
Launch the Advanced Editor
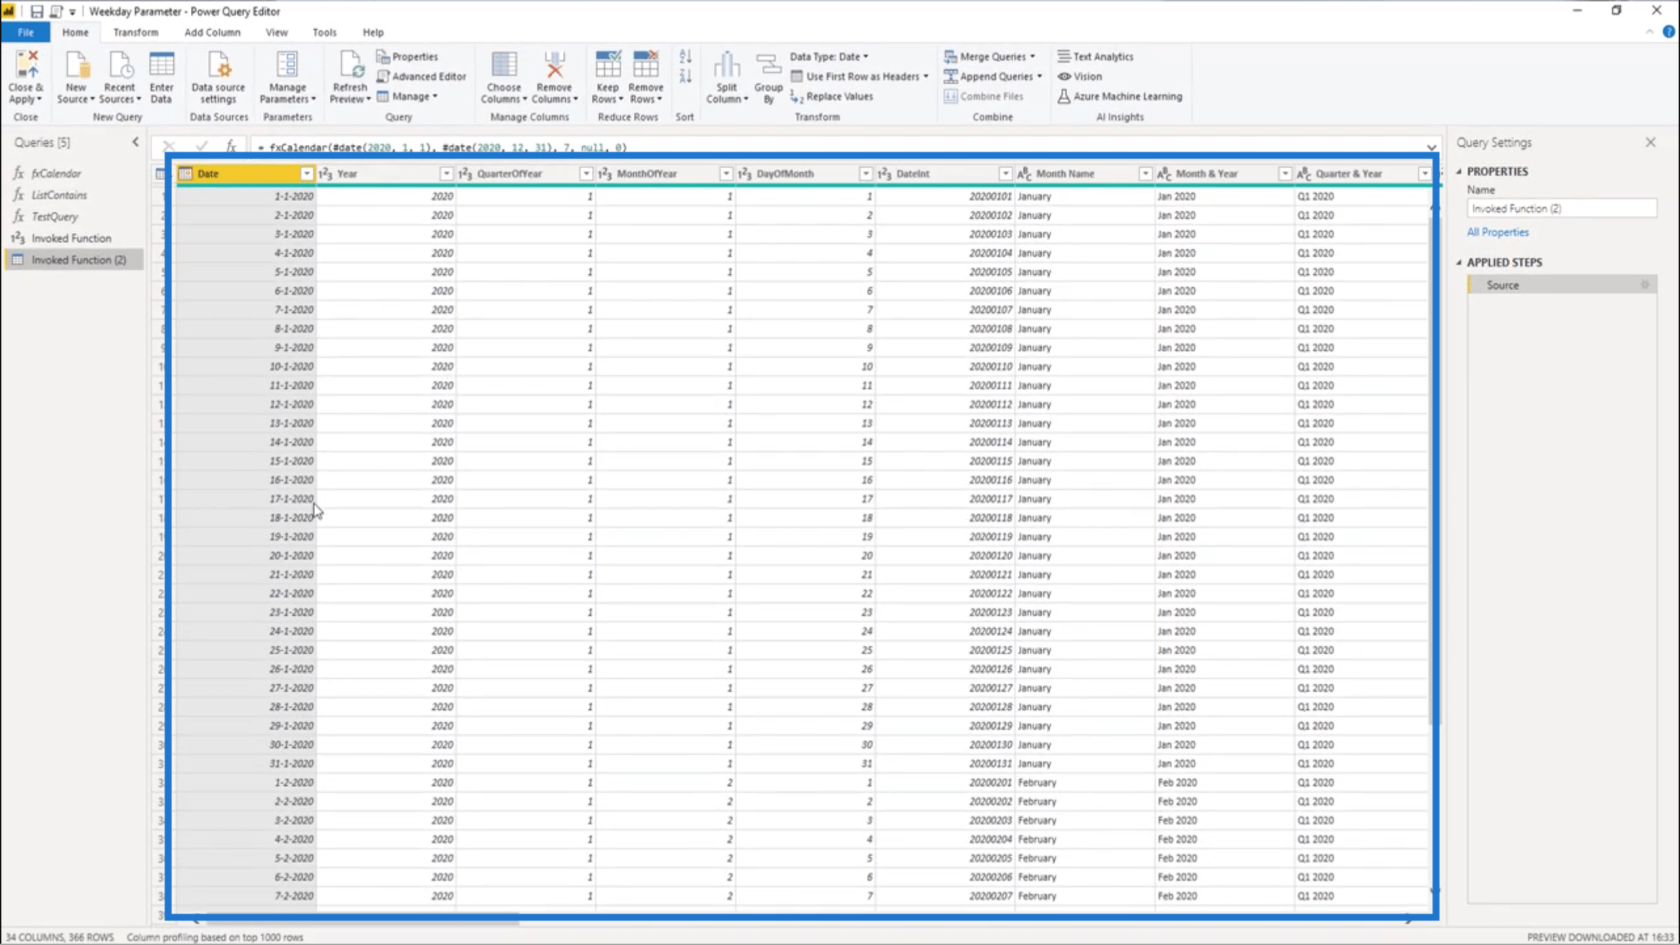click(x=421, y=77)
